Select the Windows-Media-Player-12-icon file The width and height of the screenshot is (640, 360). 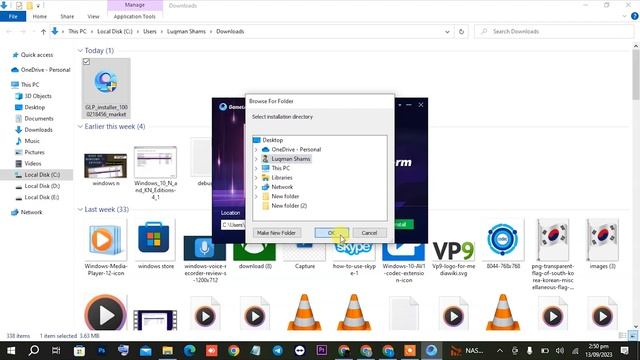[x=106, y=248]
